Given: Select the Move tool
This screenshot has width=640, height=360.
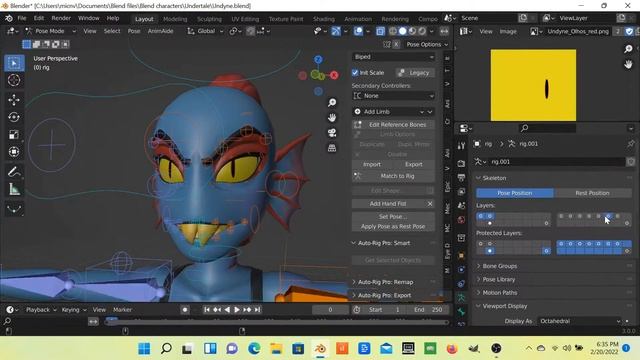Looking at the screenshot, I should coord(14,100).
